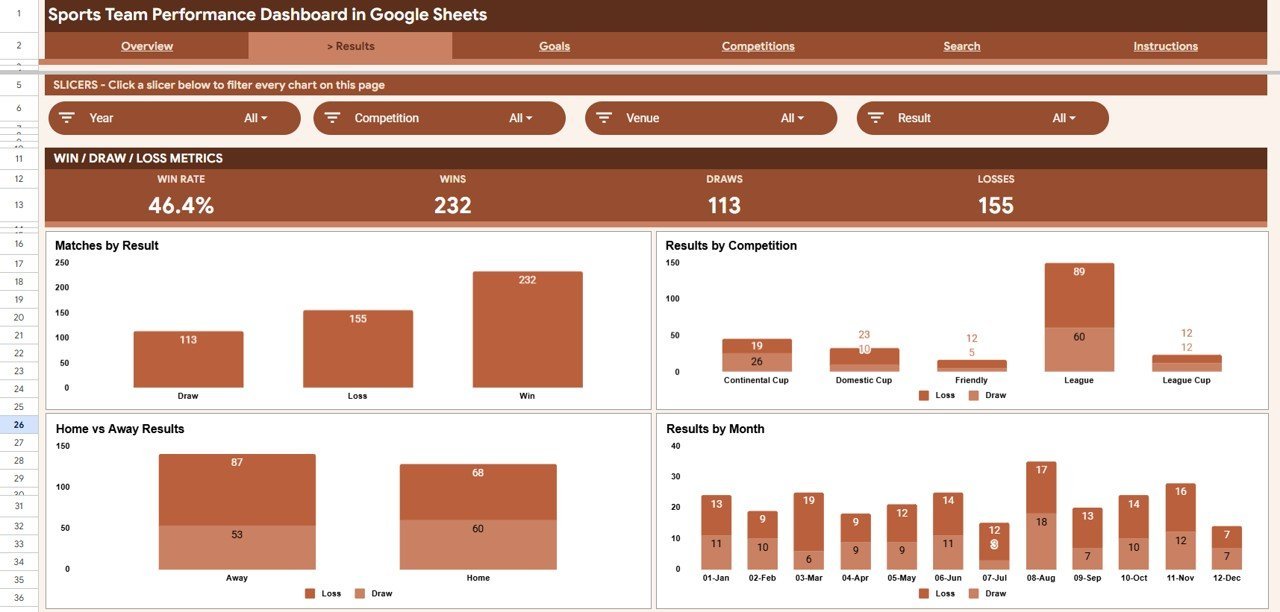Open the Competitions navigation tab

(758, 46)
